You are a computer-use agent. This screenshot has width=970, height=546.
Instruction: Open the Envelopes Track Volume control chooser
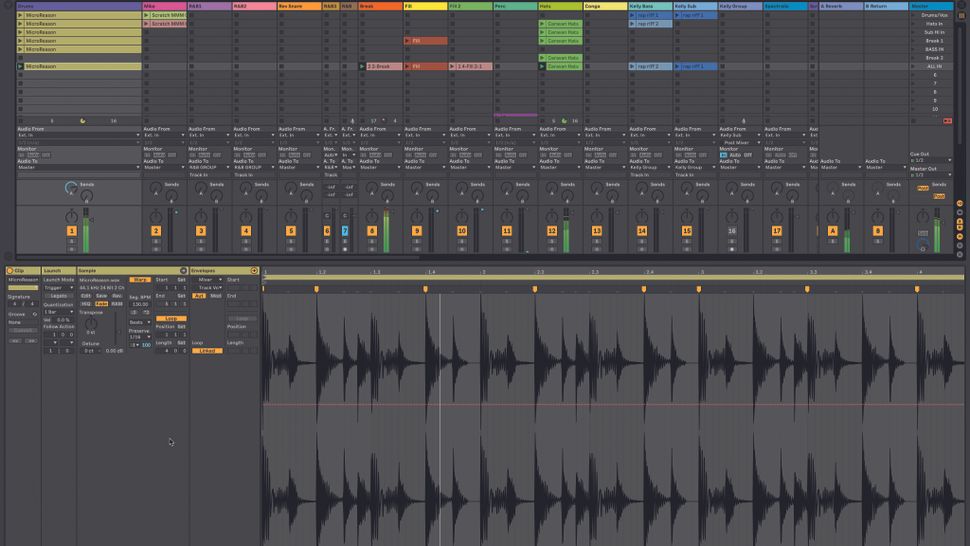point(208,288)
